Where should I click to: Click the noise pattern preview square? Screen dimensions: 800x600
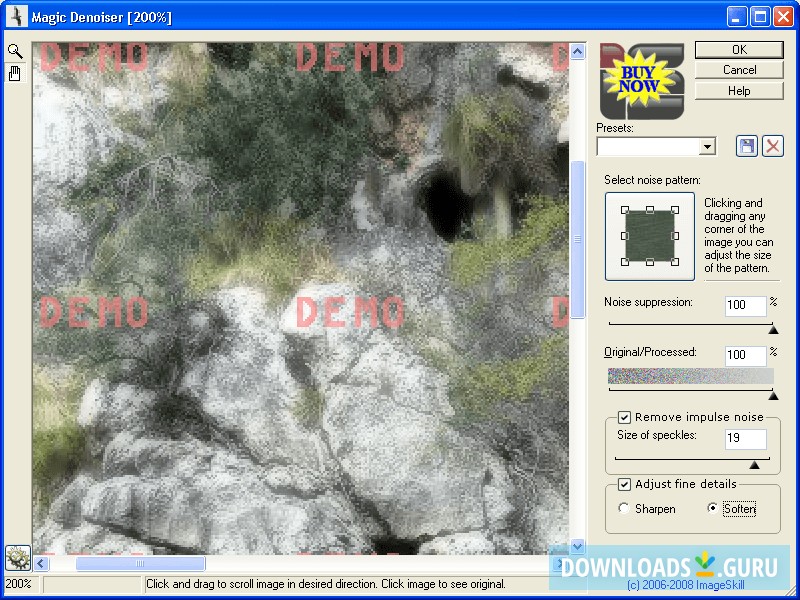648,235
